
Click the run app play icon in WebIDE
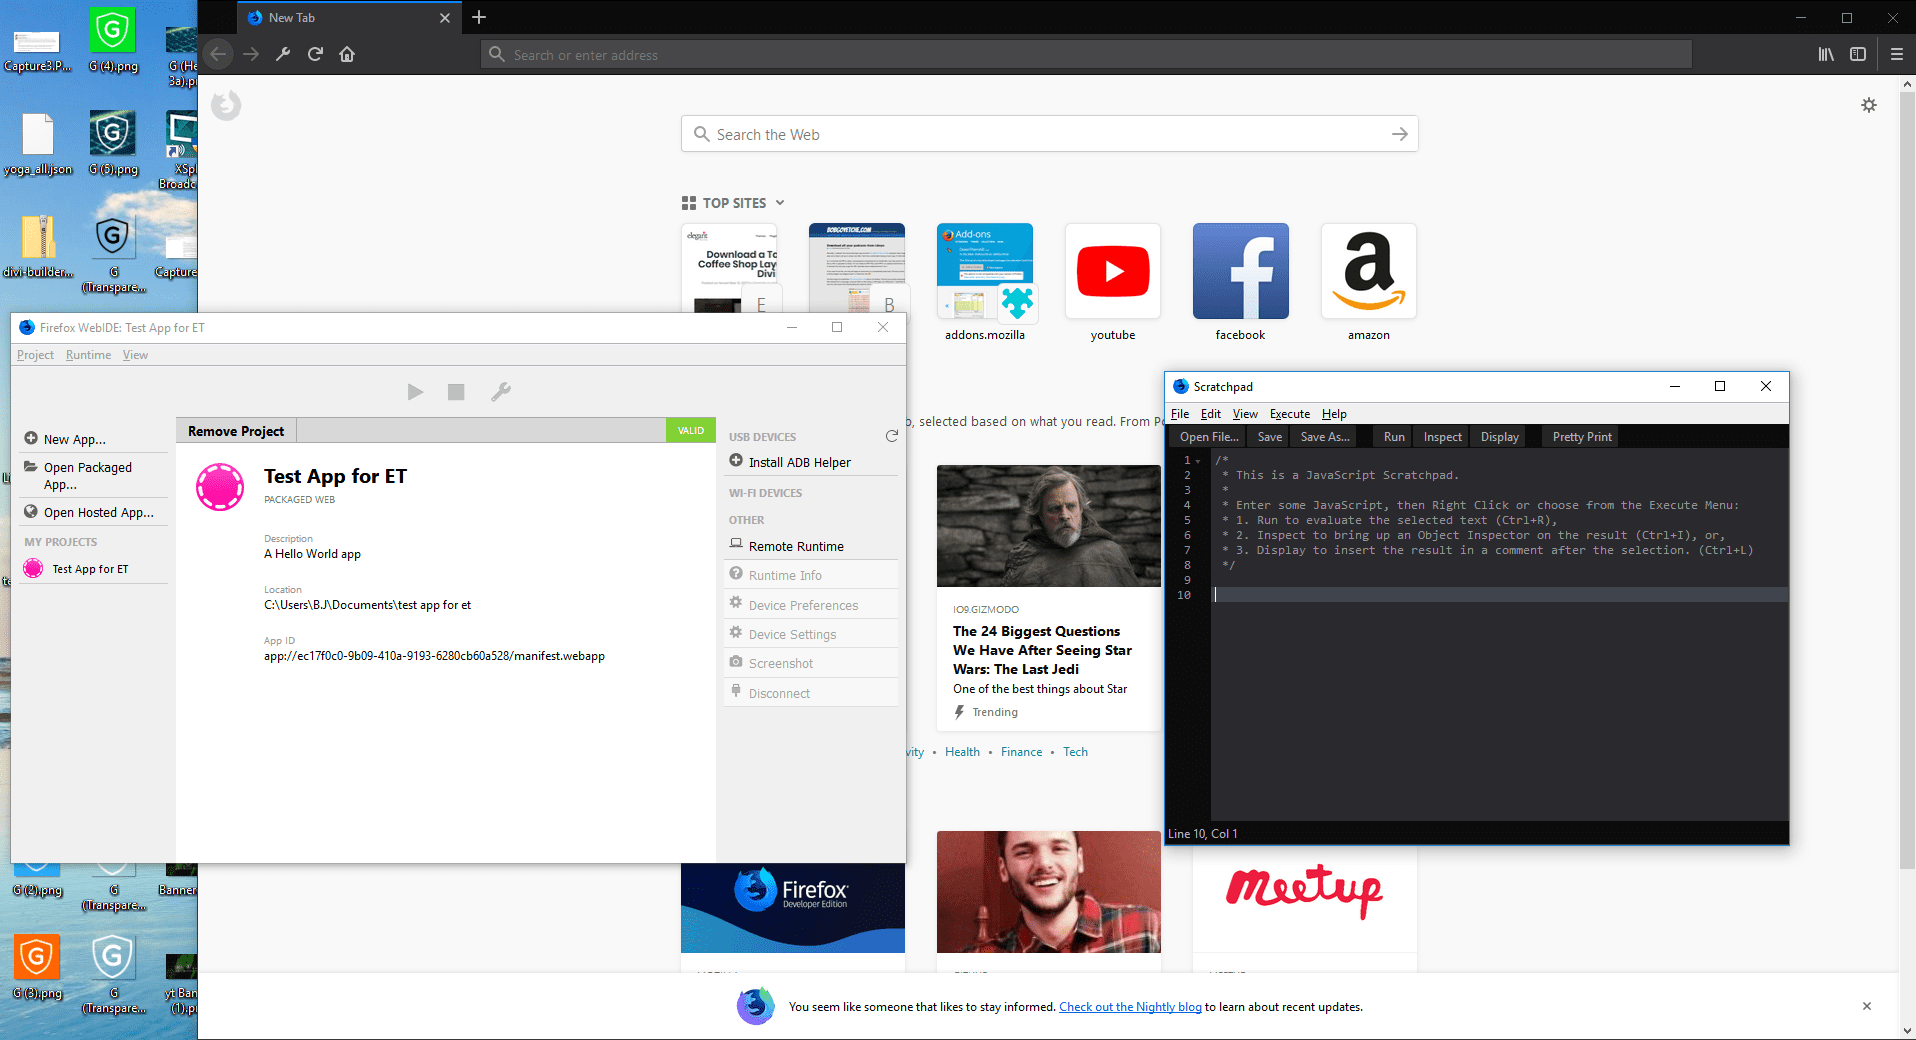tap(415, 392)
